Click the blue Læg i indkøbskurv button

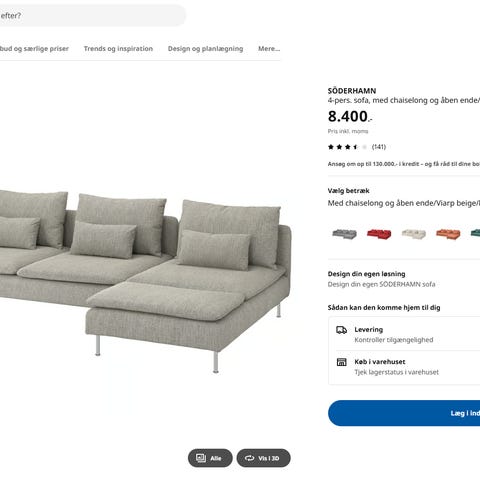tap(404, 413)
